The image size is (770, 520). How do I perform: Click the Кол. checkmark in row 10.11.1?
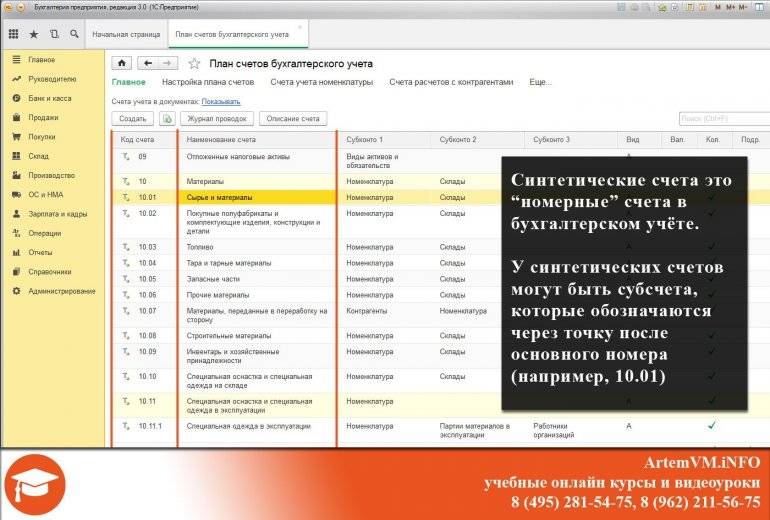[x=712, y=426]
